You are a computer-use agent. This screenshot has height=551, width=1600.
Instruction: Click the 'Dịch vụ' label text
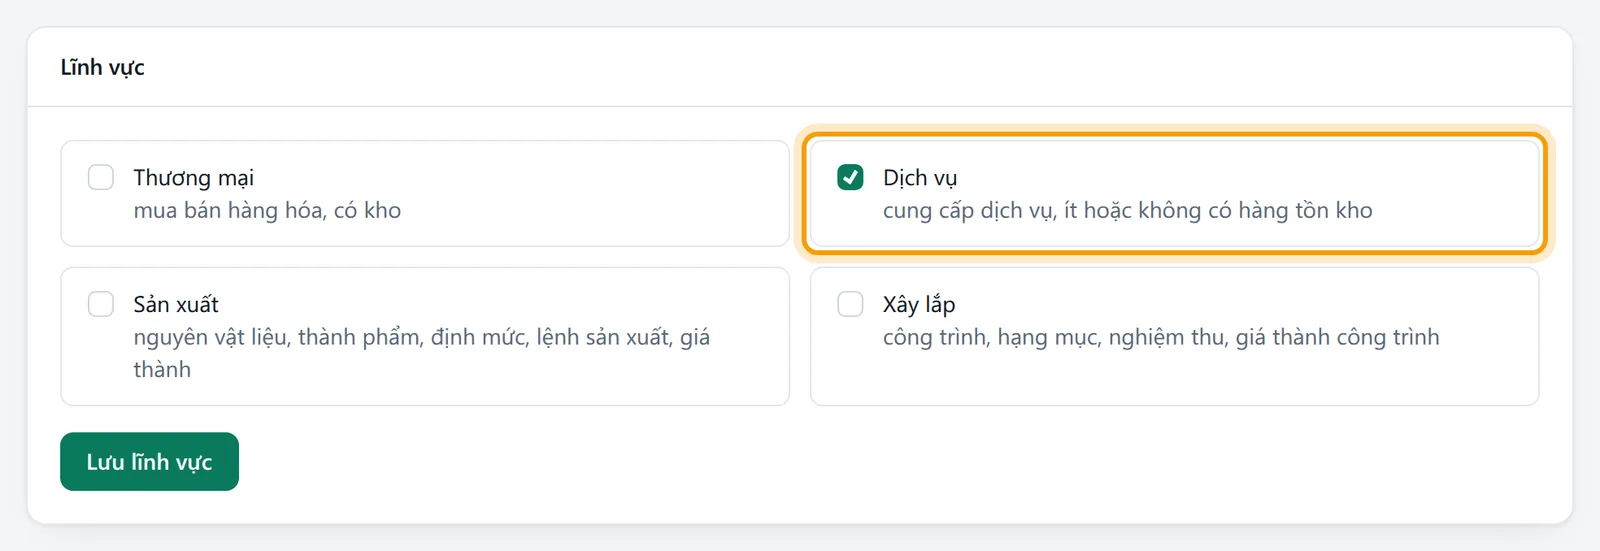coord(919,178)
